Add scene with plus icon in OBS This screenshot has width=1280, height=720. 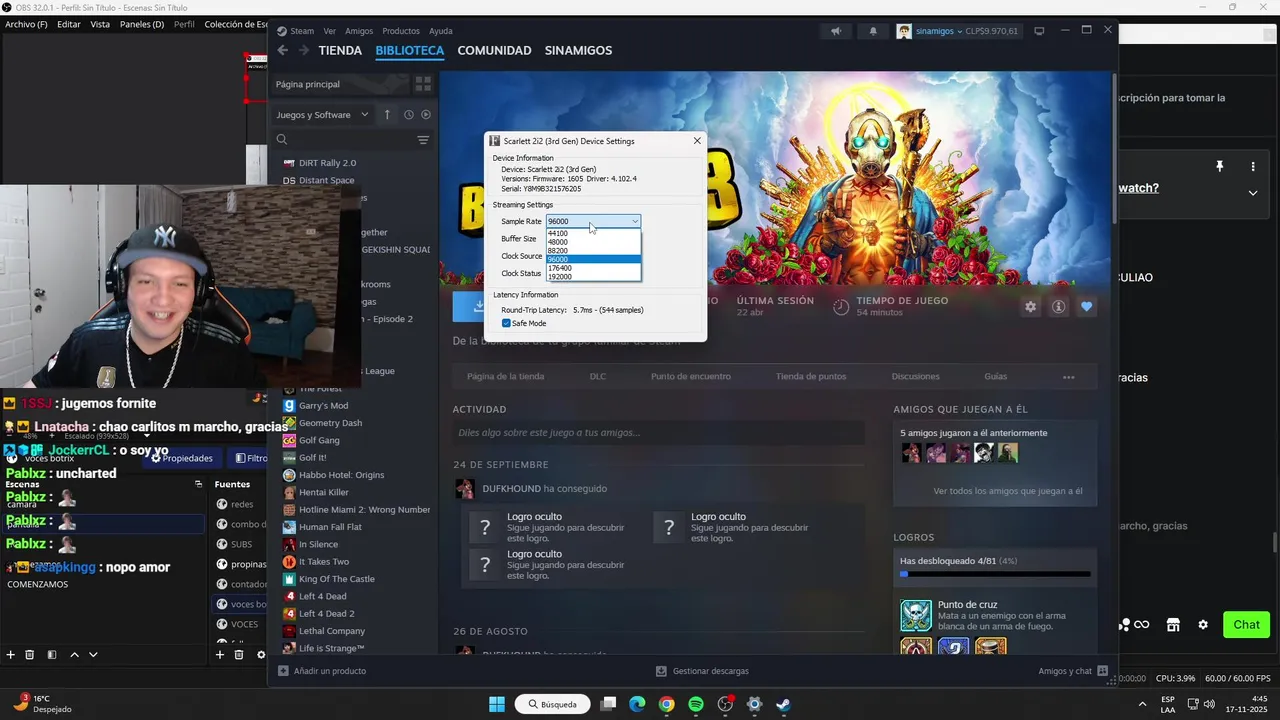pyautogui.click(x=11, y=655)
